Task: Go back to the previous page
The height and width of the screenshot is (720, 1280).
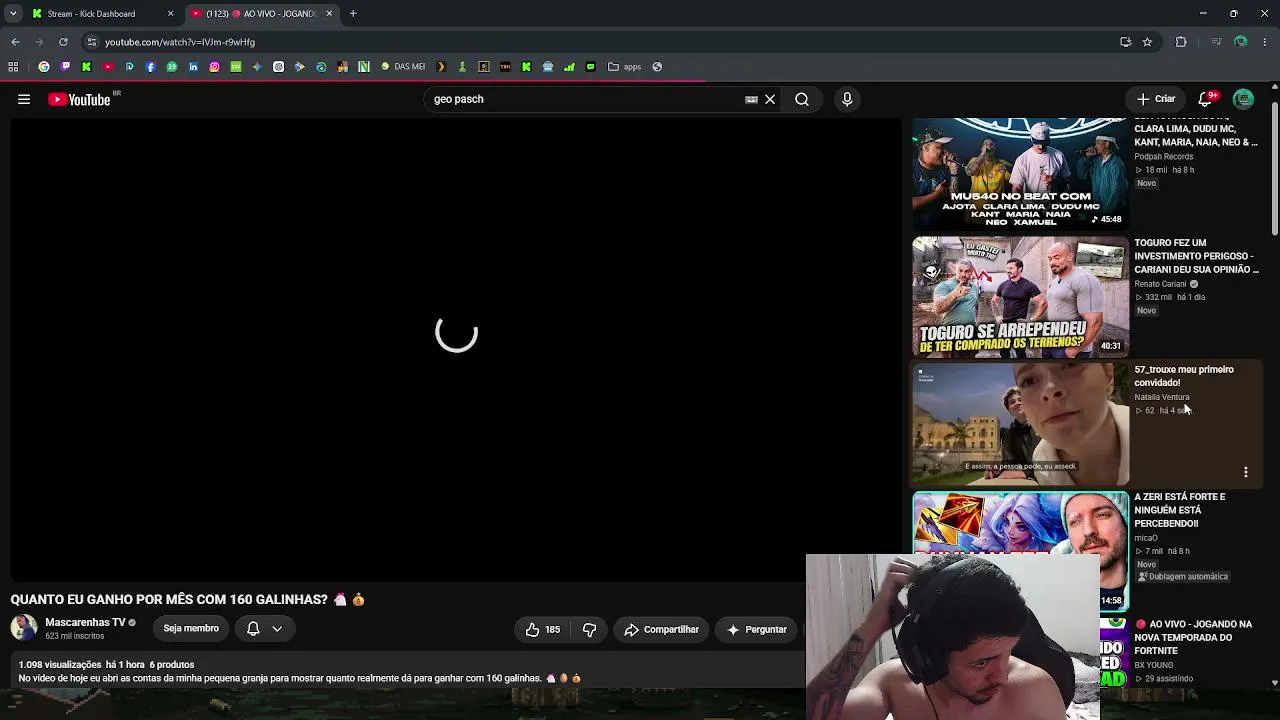Action: (15, 42)
